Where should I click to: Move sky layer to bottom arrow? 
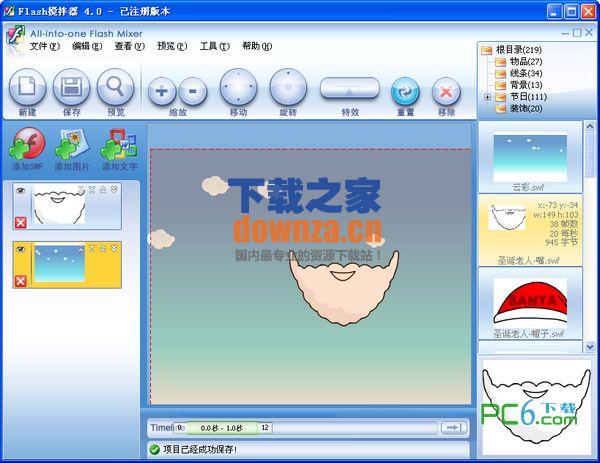click(x=92, y=249)
